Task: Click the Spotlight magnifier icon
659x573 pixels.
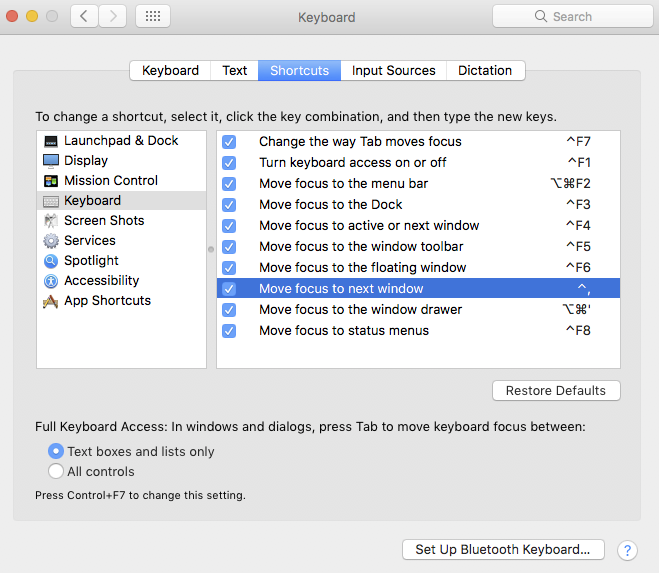Action: [51, 261]
